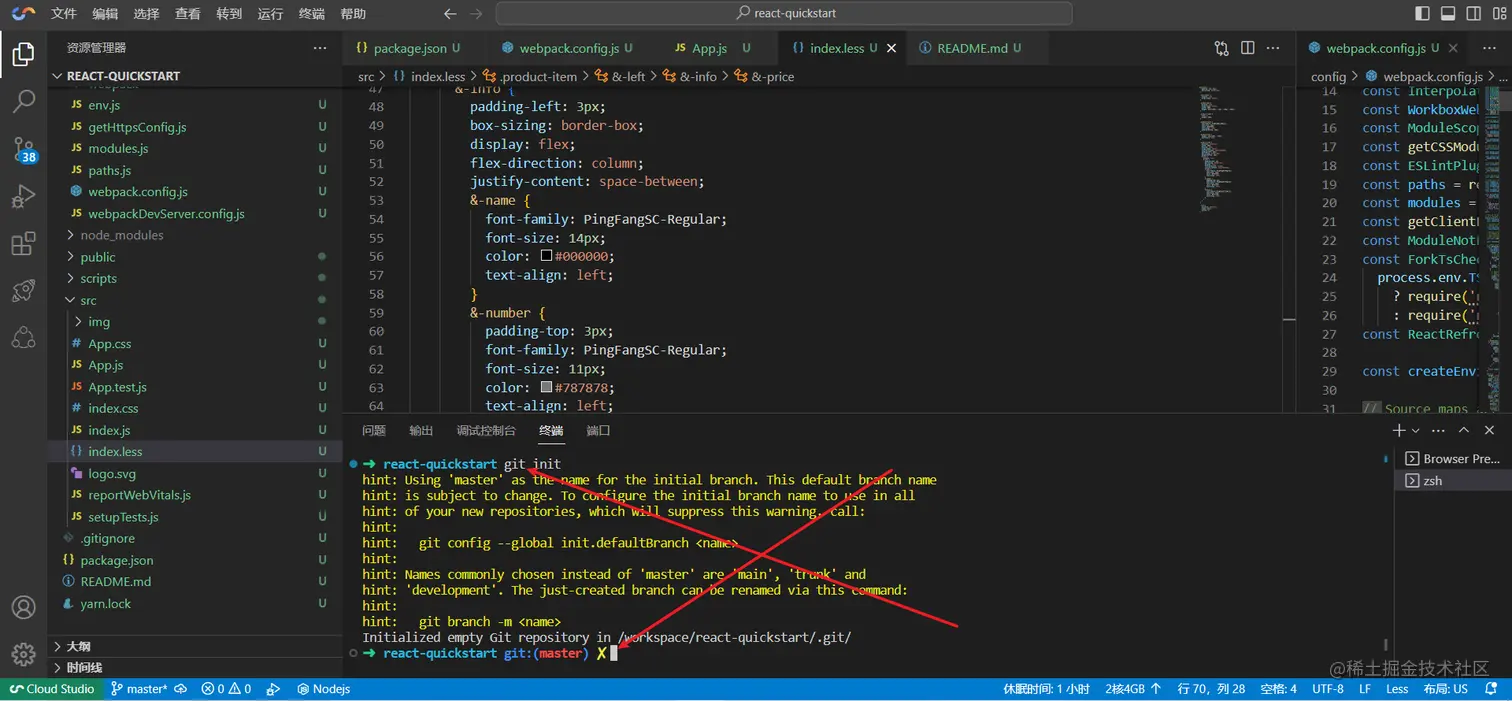Customize layout icon at top right

tap(1500, 14)
